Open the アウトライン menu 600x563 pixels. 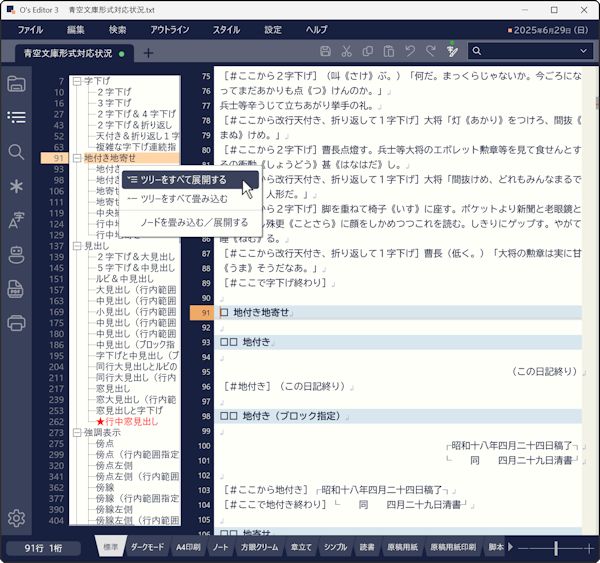(170, 30)
